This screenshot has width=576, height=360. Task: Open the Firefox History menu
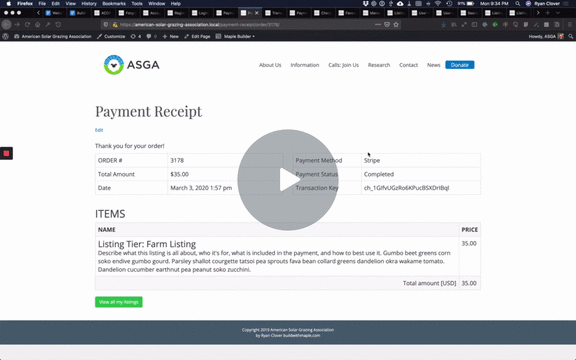[89, 4]
